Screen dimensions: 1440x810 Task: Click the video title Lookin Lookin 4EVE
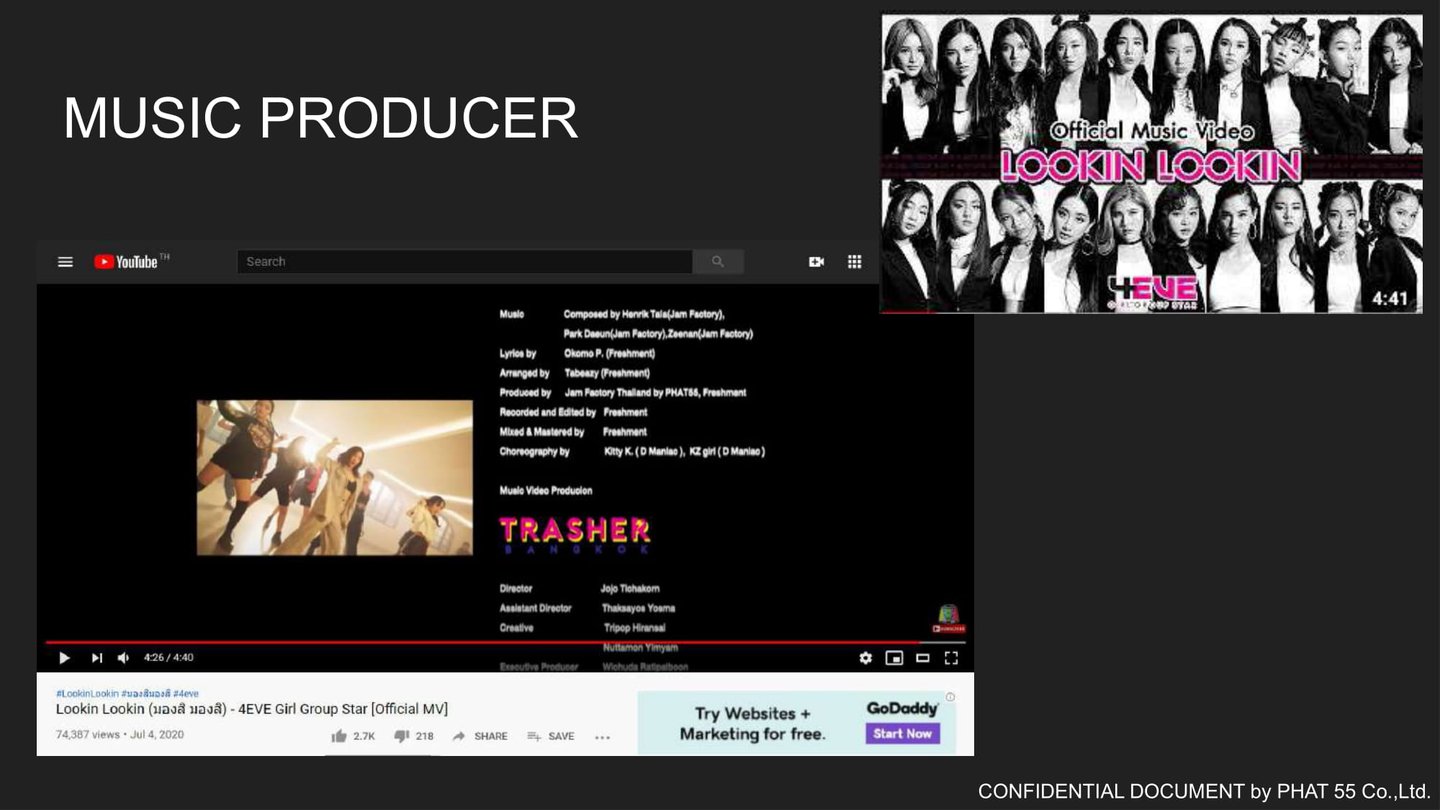(252, 709)
